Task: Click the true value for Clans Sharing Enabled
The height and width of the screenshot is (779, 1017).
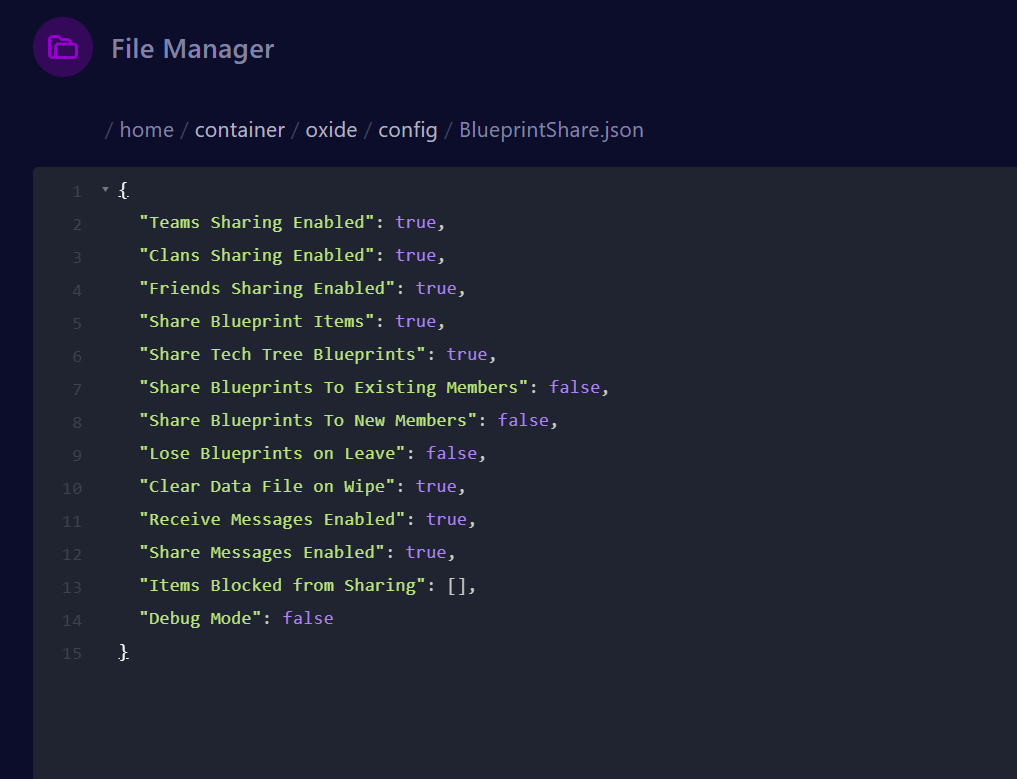Action: (415, 255)
